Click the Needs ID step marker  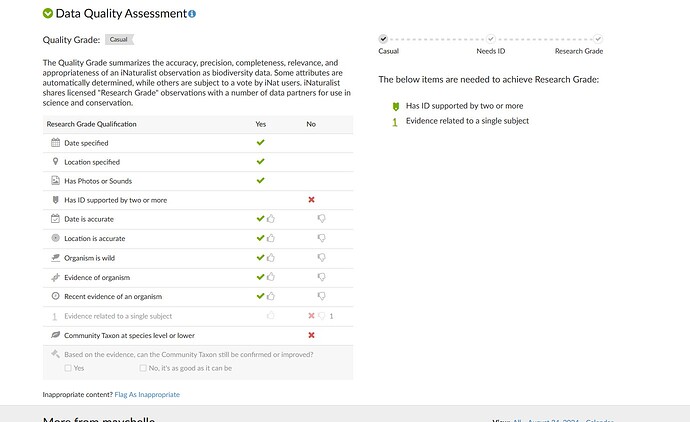(x=491, y=39)
